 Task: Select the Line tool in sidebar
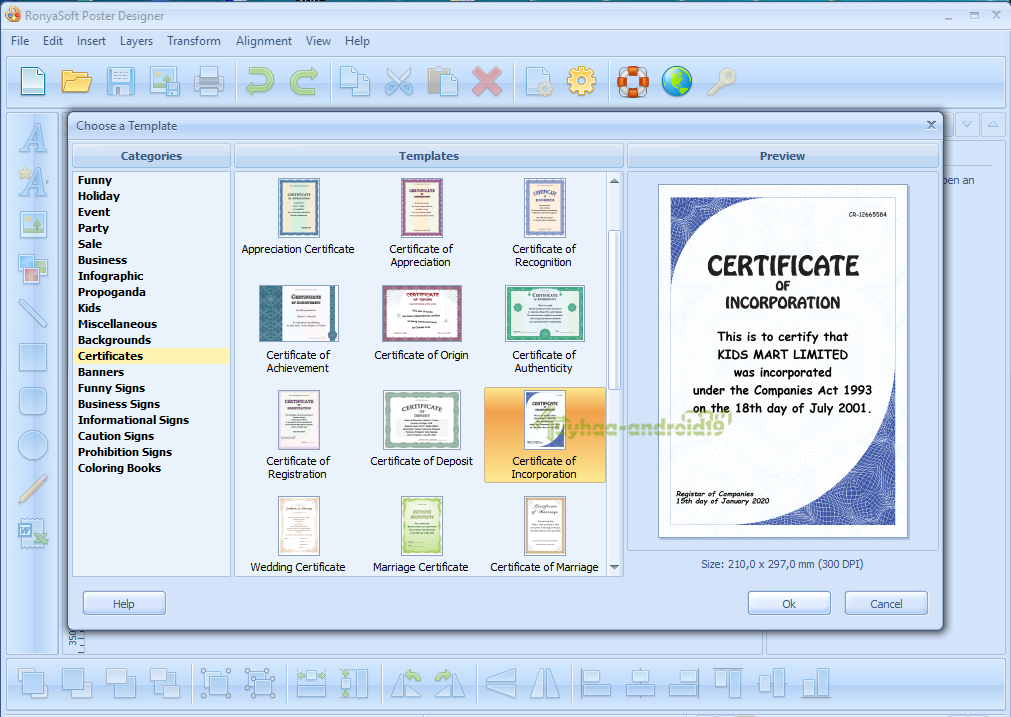click(33, 313)
